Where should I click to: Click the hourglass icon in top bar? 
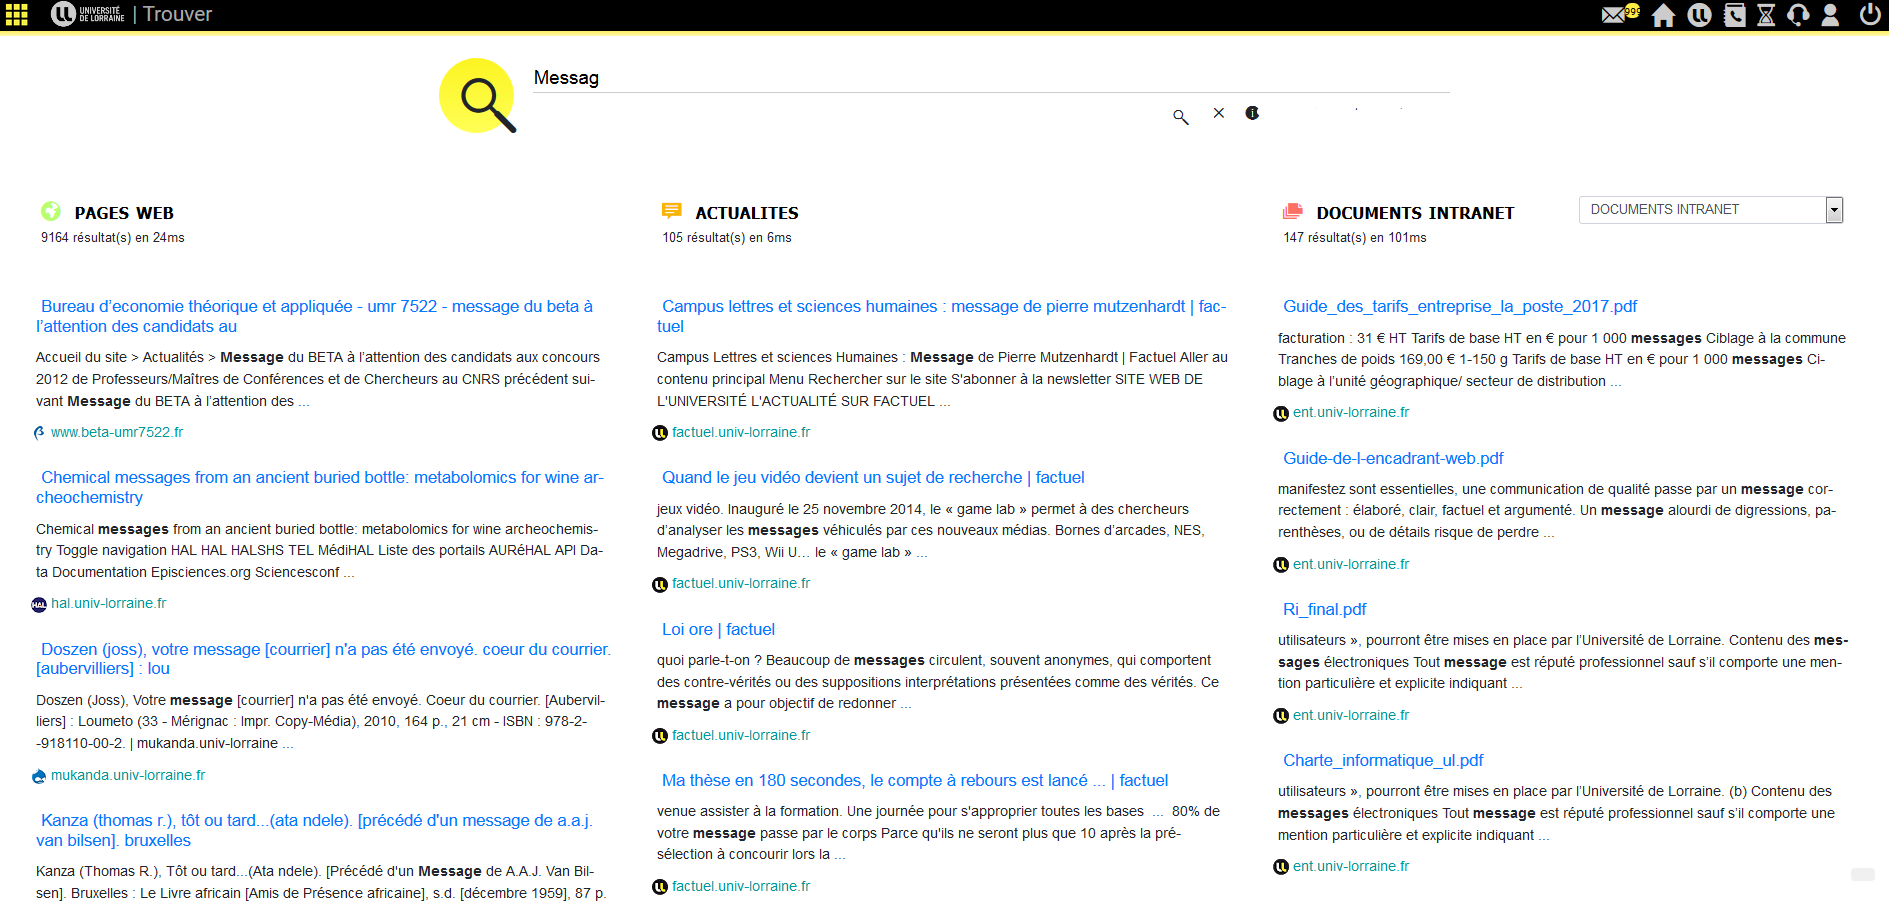1766,15
